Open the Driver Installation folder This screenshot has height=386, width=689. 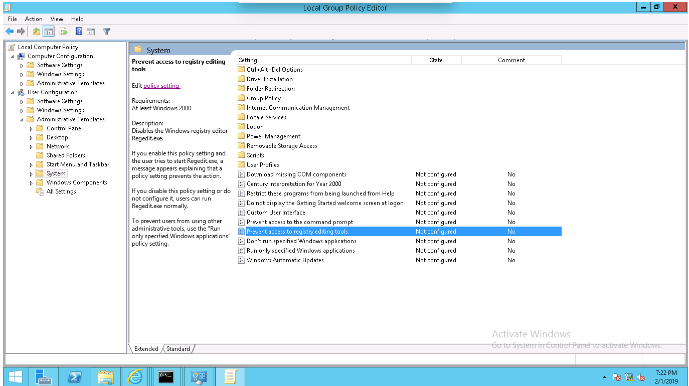coord(269,79)
